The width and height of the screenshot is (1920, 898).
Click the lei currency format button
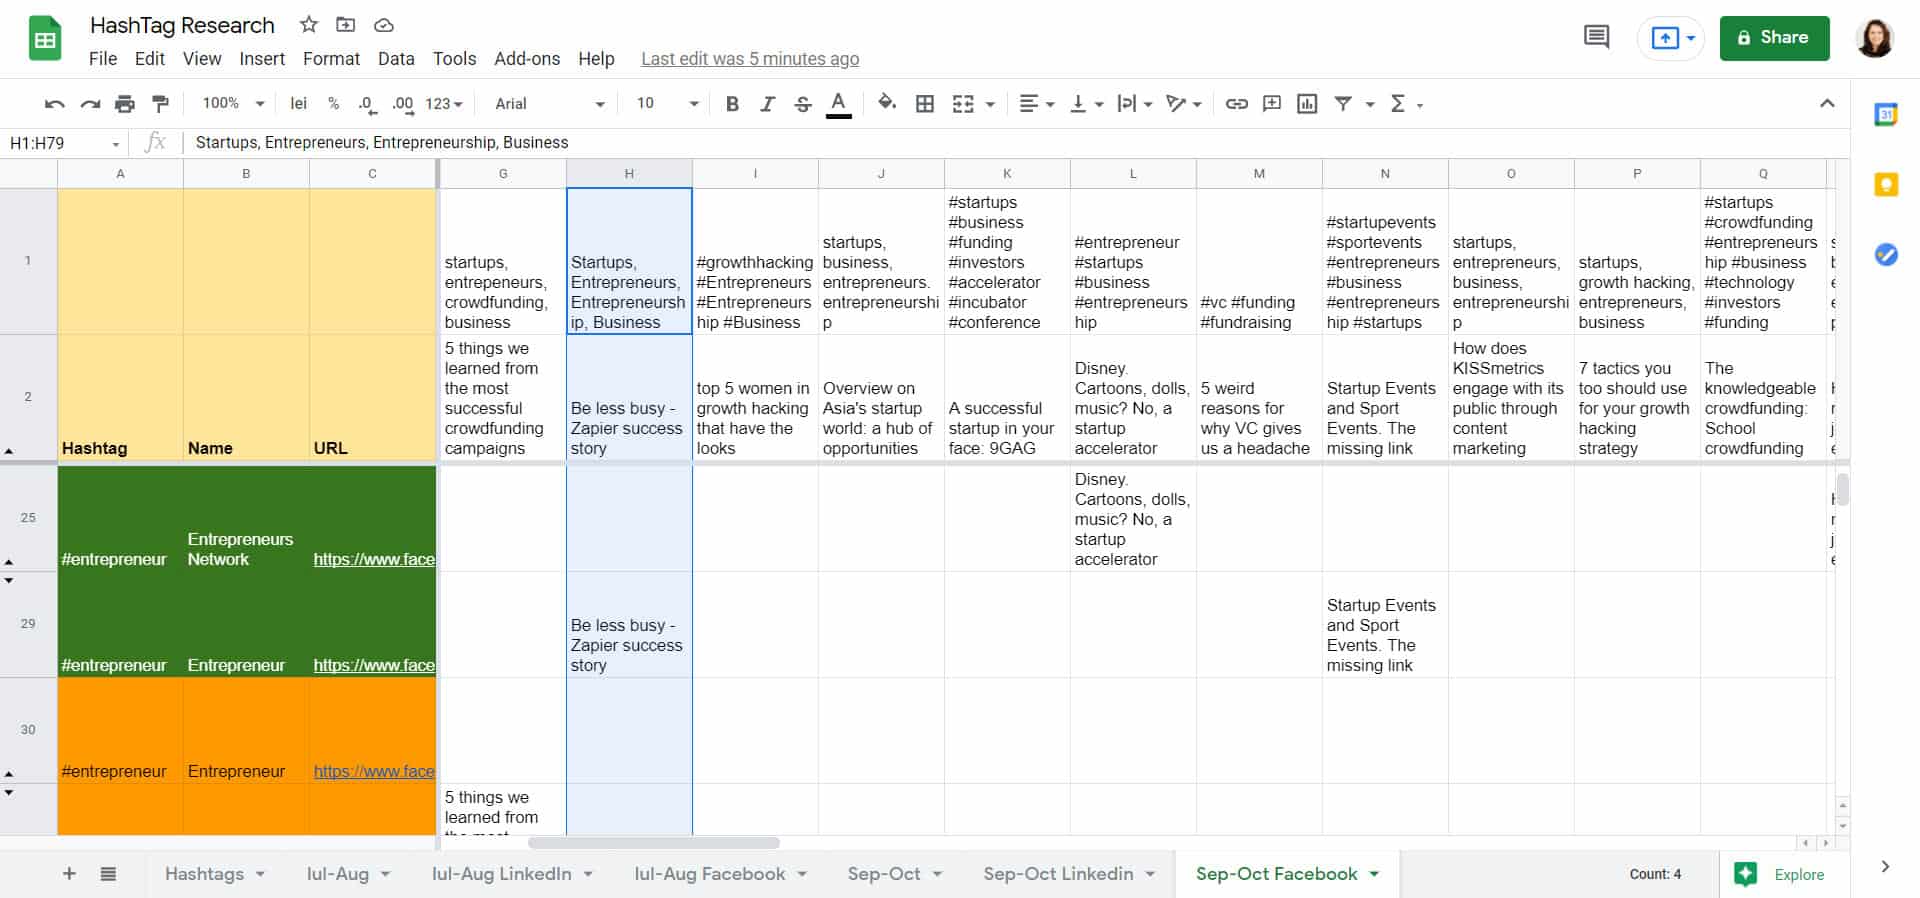(298, 104)
